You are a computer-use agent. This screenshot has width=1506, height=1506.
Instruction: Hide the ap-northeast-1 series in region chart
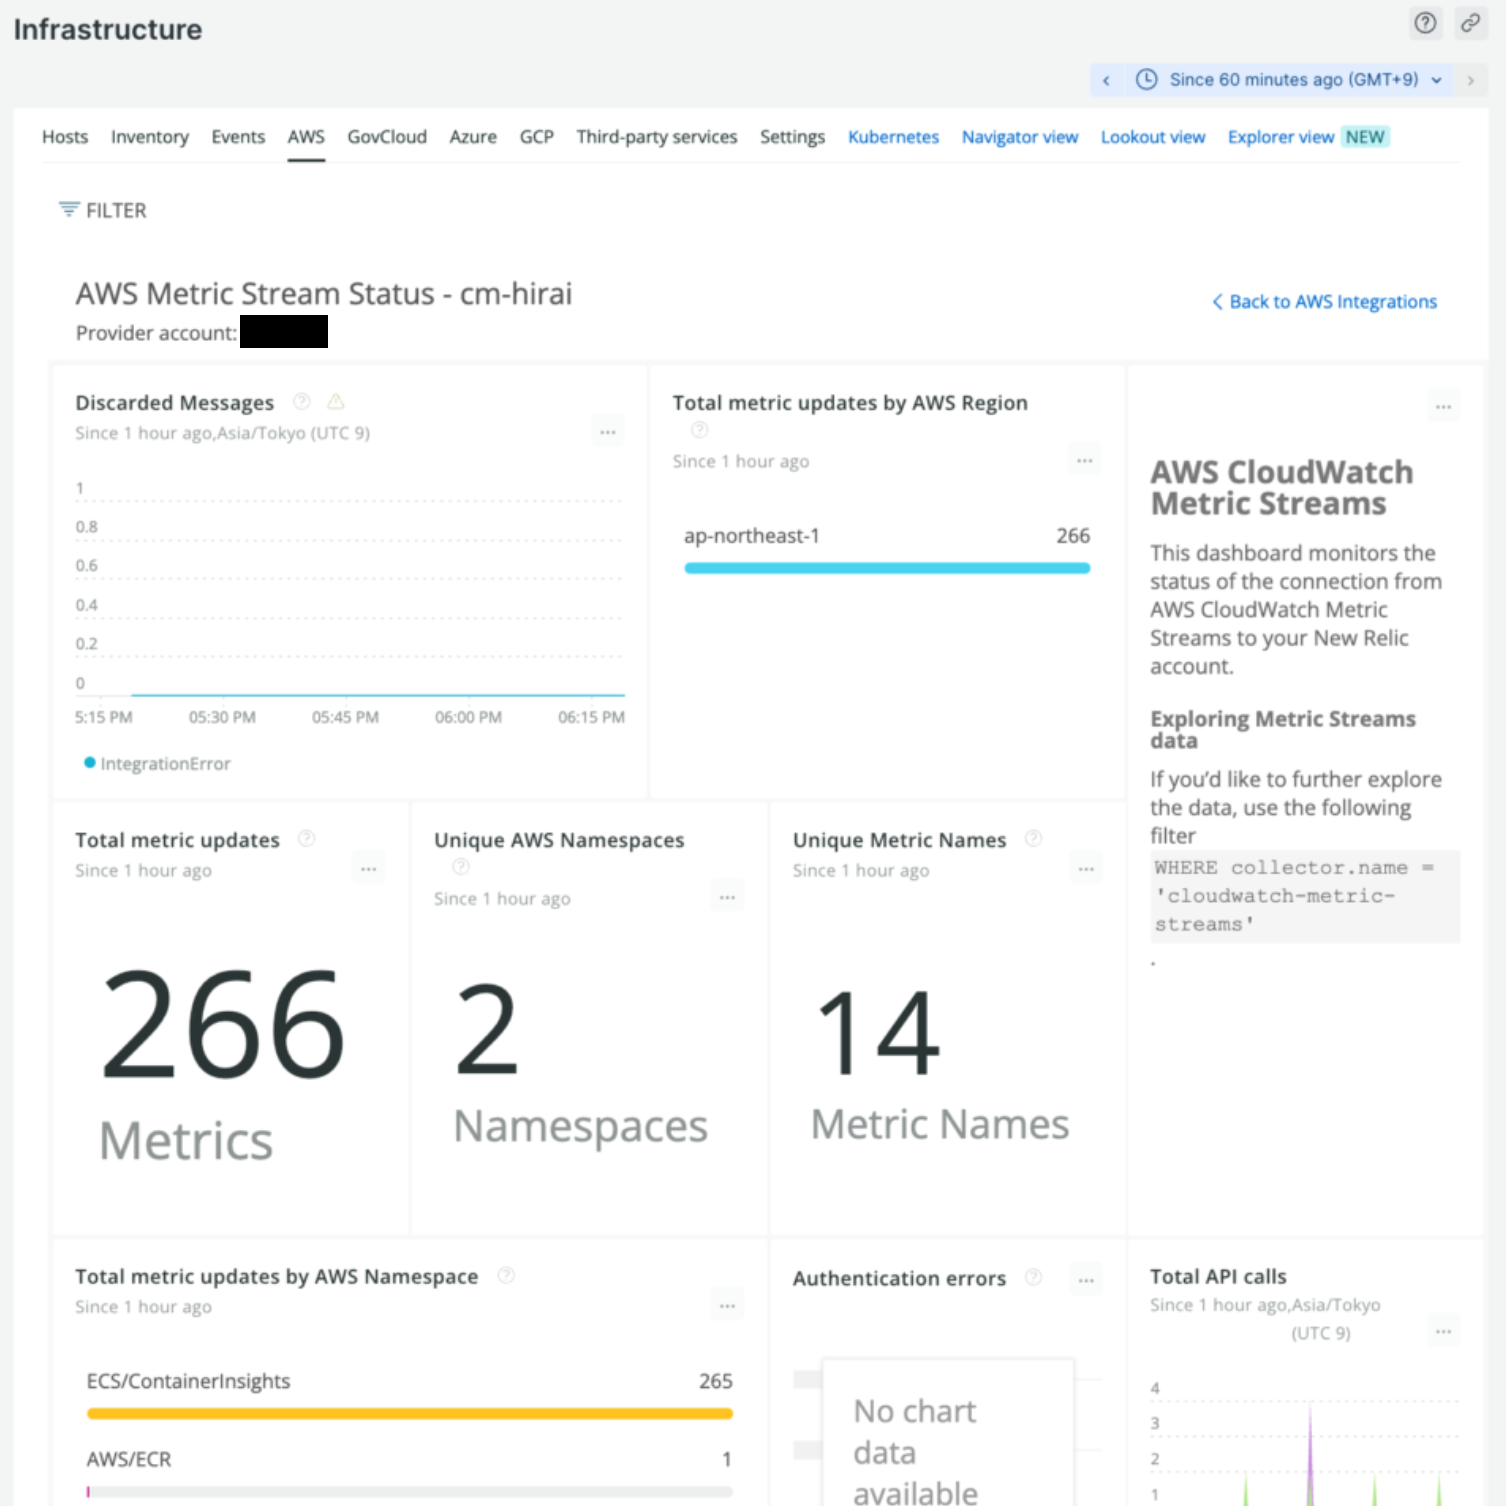[x=751, y=535]
